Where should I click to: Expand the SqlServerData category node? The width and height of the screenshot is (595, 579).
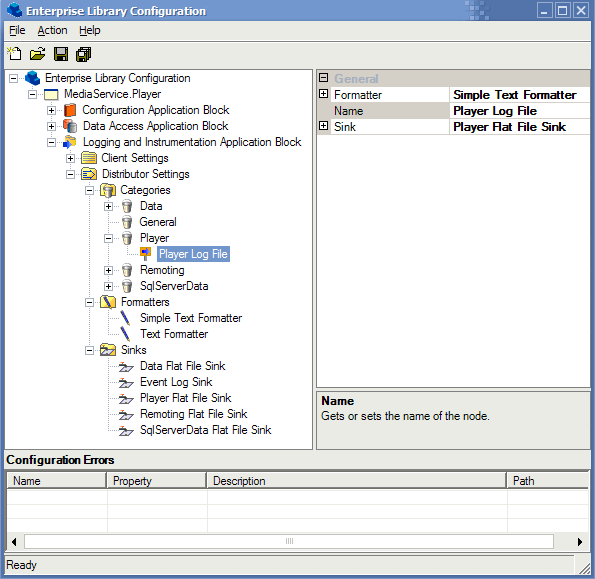click(109, 286)
